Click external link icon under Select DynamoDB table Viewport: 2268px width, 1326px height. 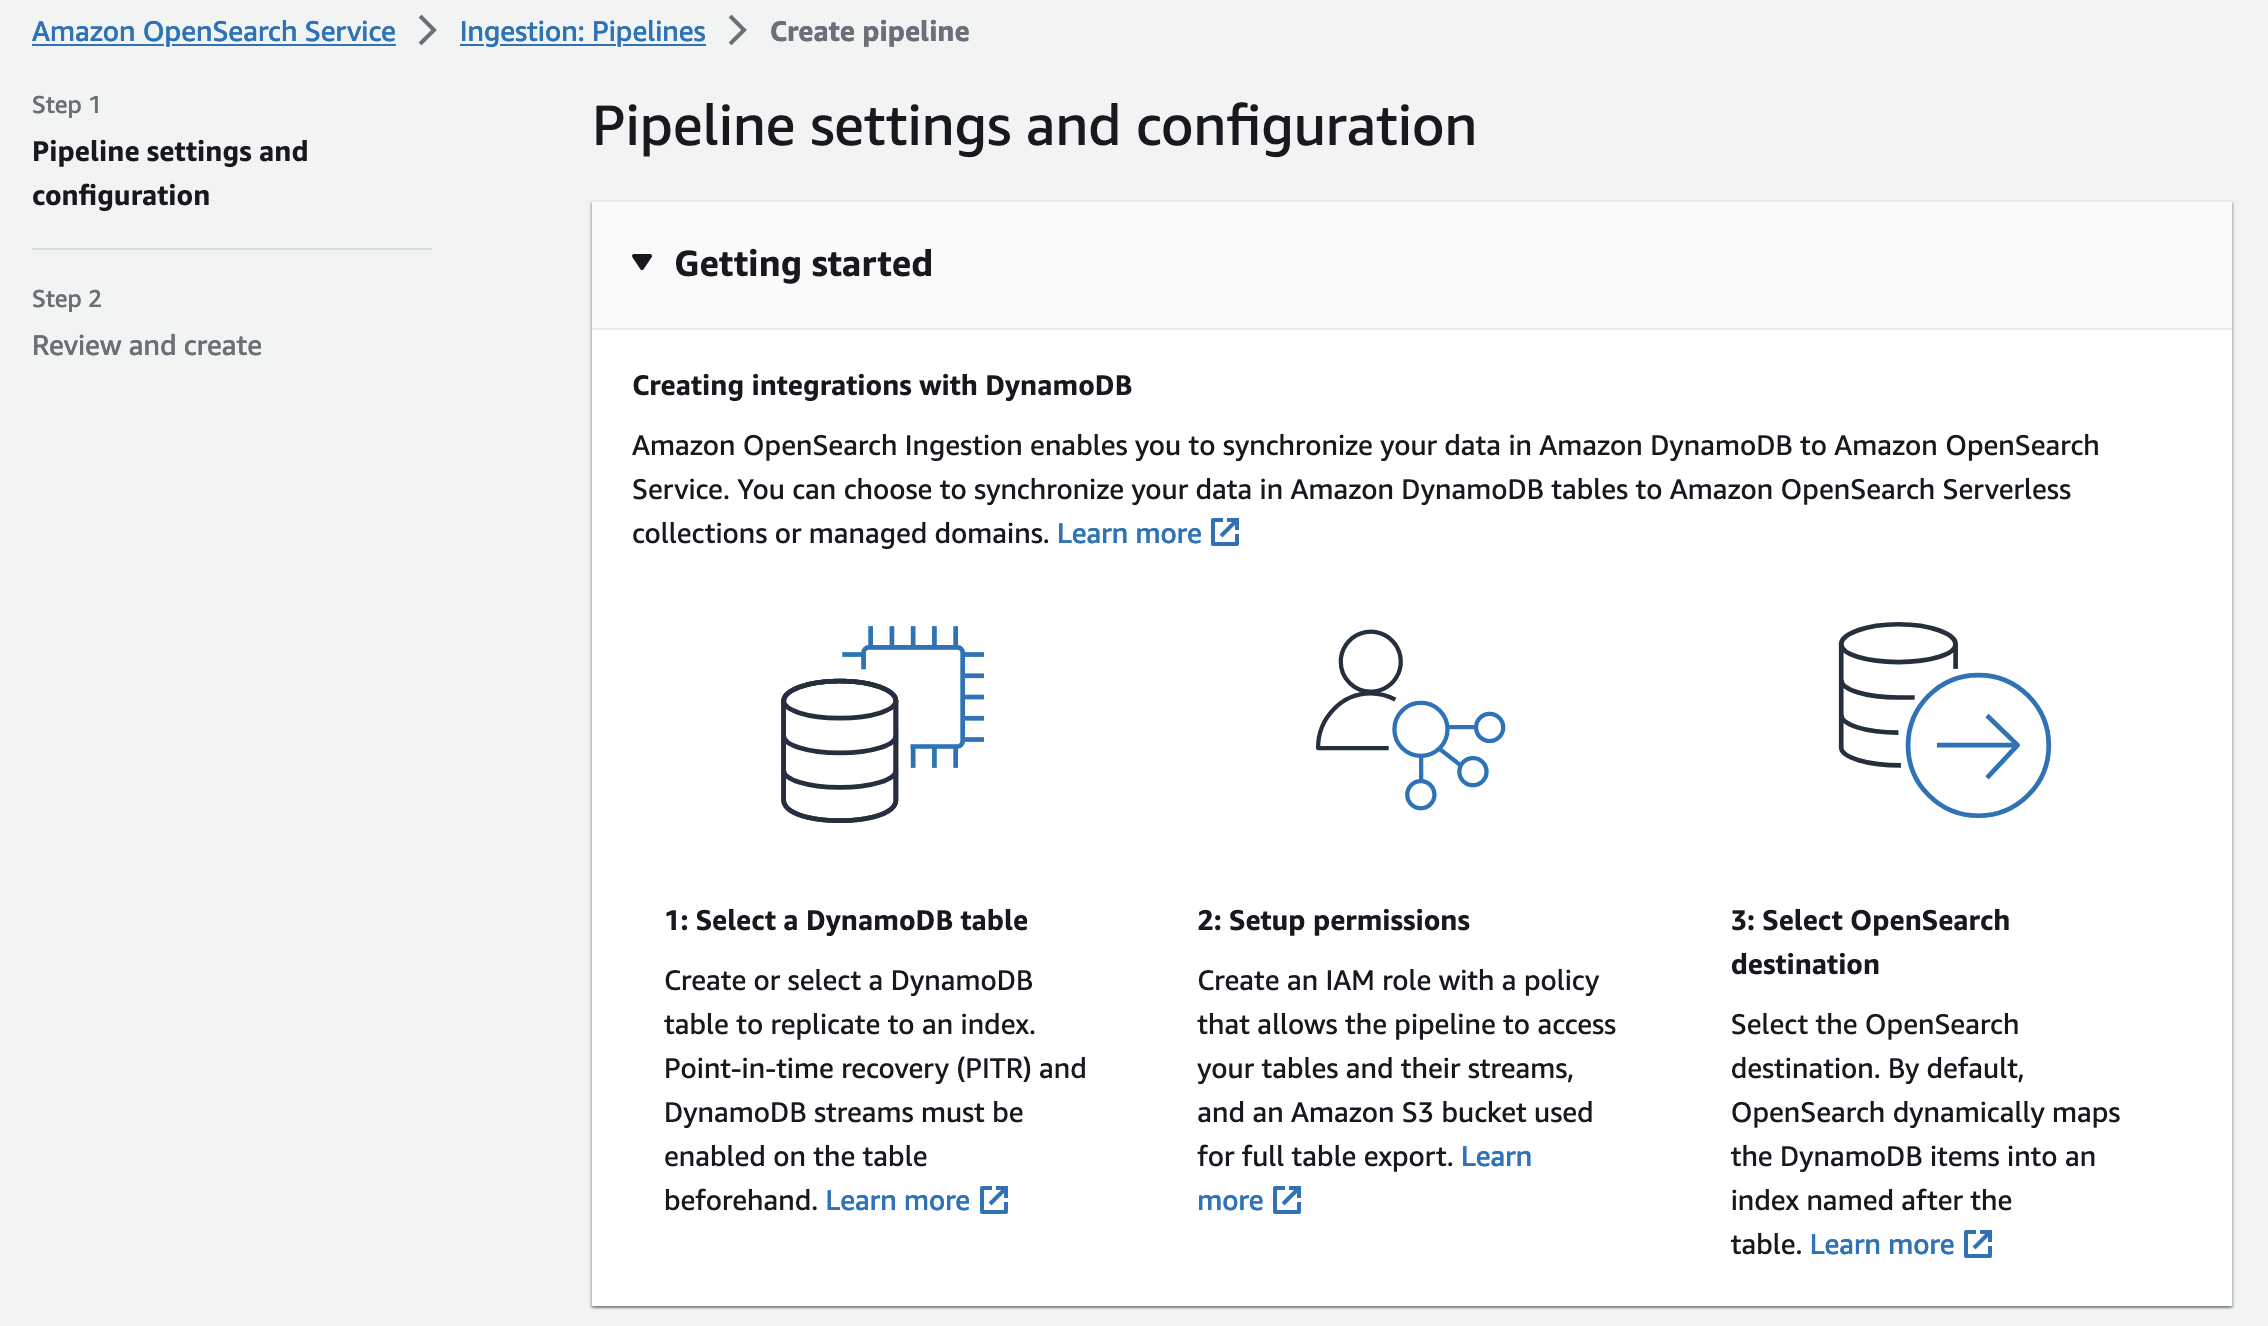994,1199
